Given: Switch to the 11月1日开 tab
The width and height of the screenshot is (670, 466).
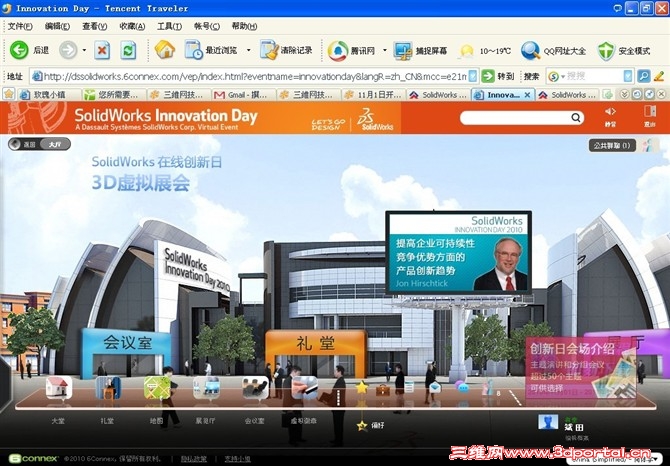Looking at the screenshot, I should pyautogui.click(x=373, y=95).
